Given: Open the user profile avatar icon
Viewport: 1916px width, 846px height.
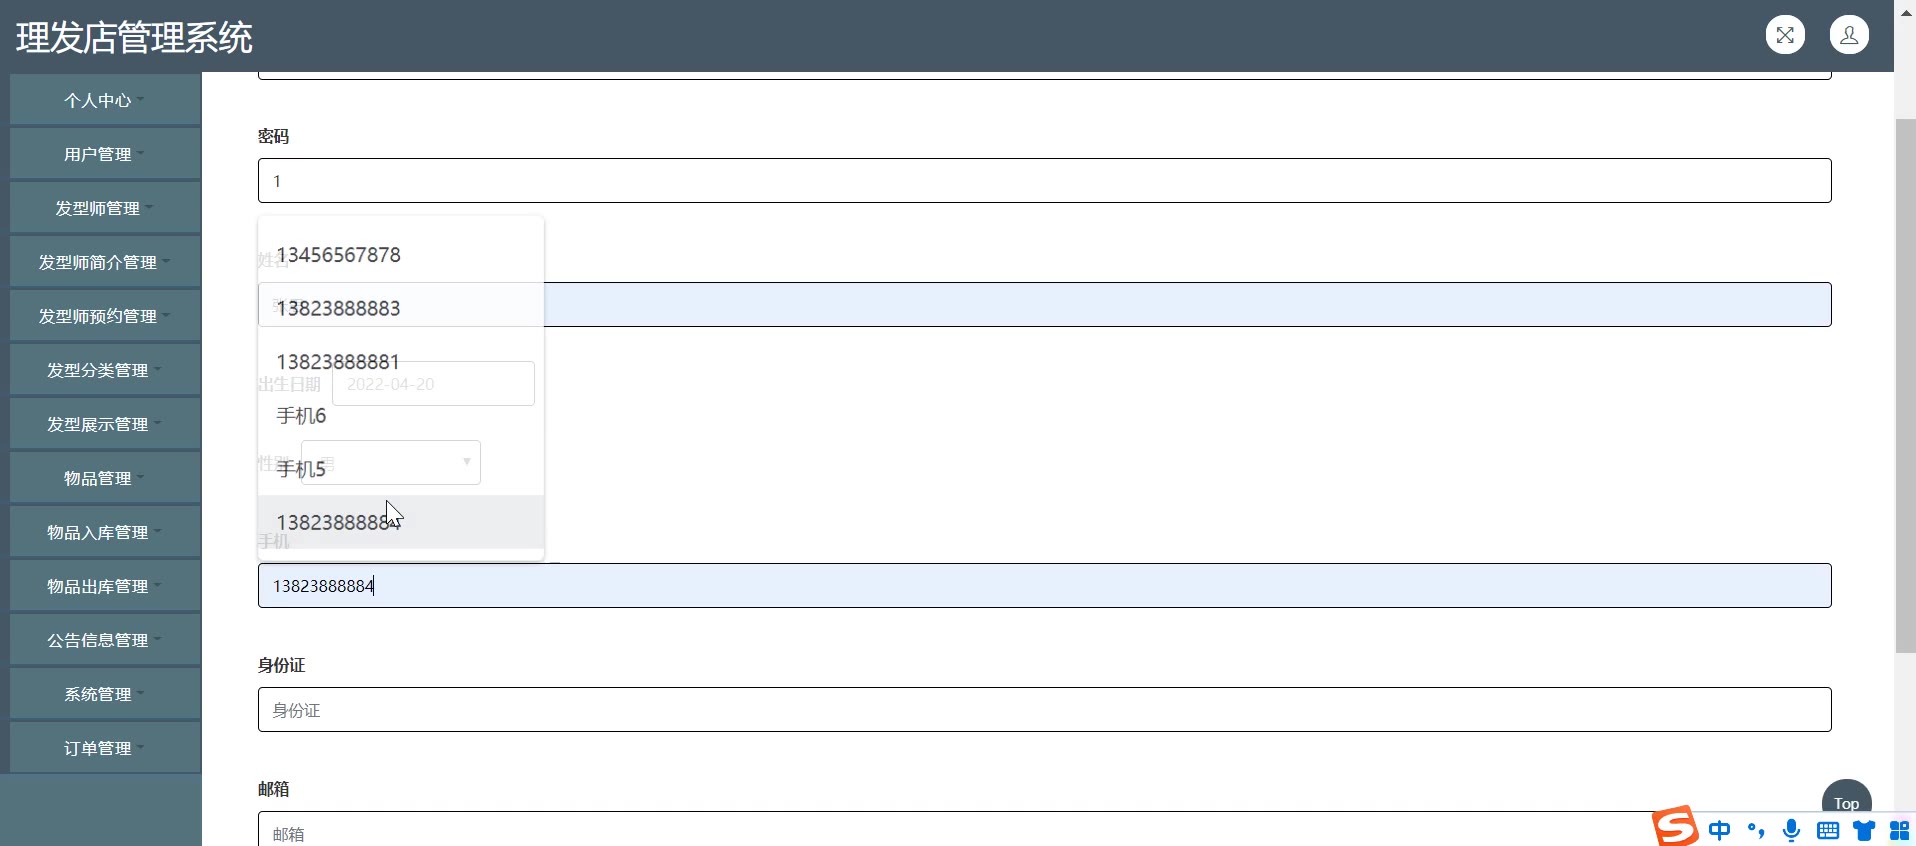Looking at the screenshot, I should 1849,35.
